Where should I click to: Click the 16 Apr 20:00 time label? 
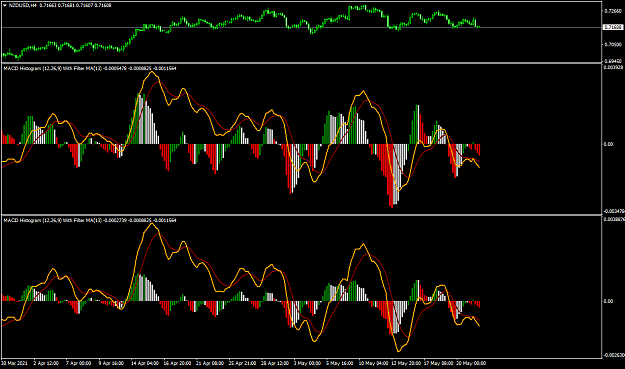[x=177, y=363]
